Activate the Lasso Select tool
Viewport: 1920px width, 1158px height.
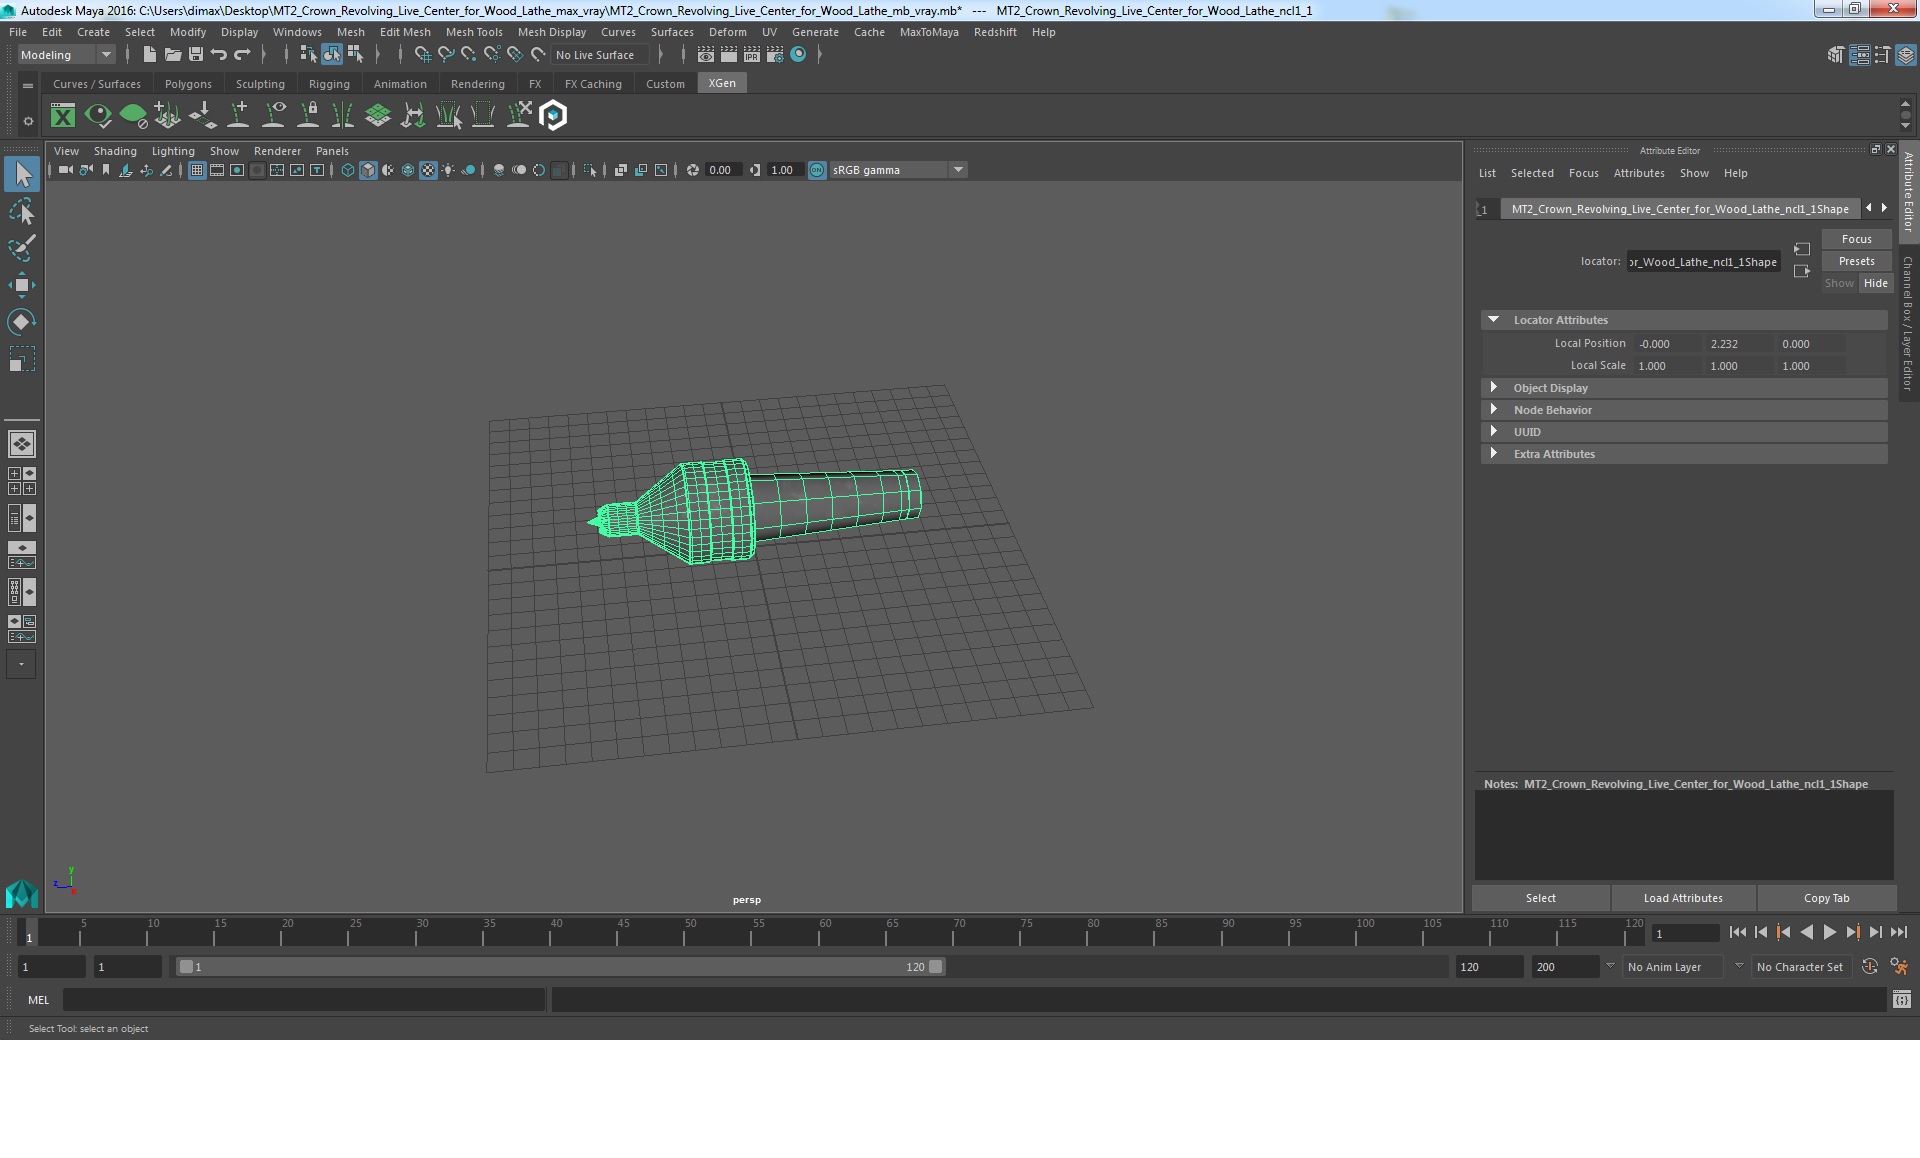pyautogui.click(x=22, y=211)
